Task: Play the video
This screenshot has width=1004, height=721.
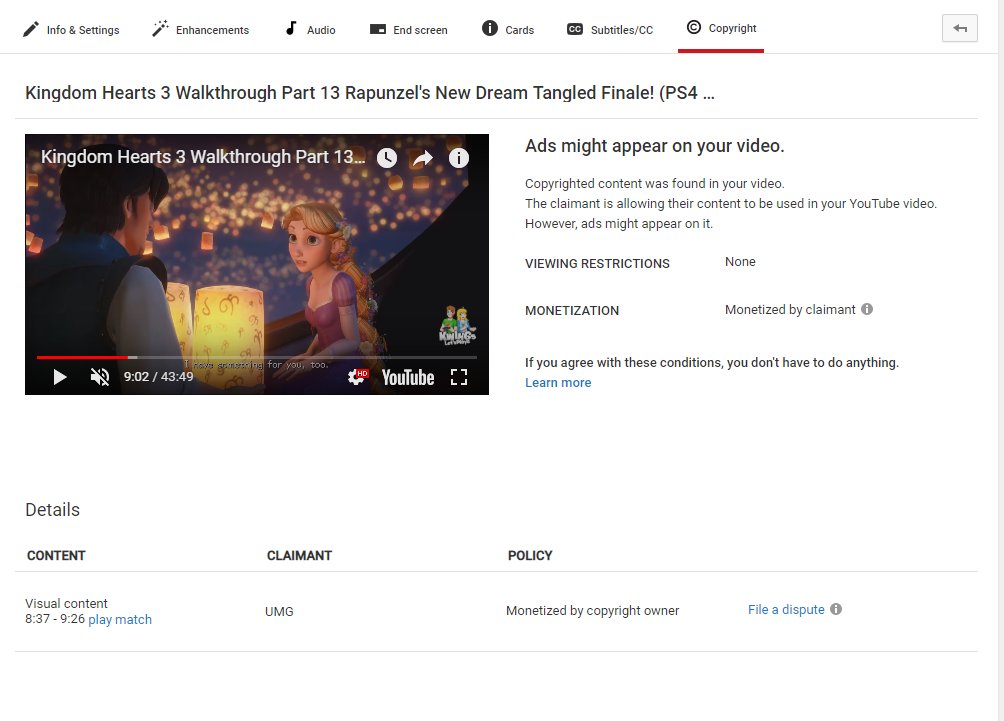Action: click(x=60, y=377)
